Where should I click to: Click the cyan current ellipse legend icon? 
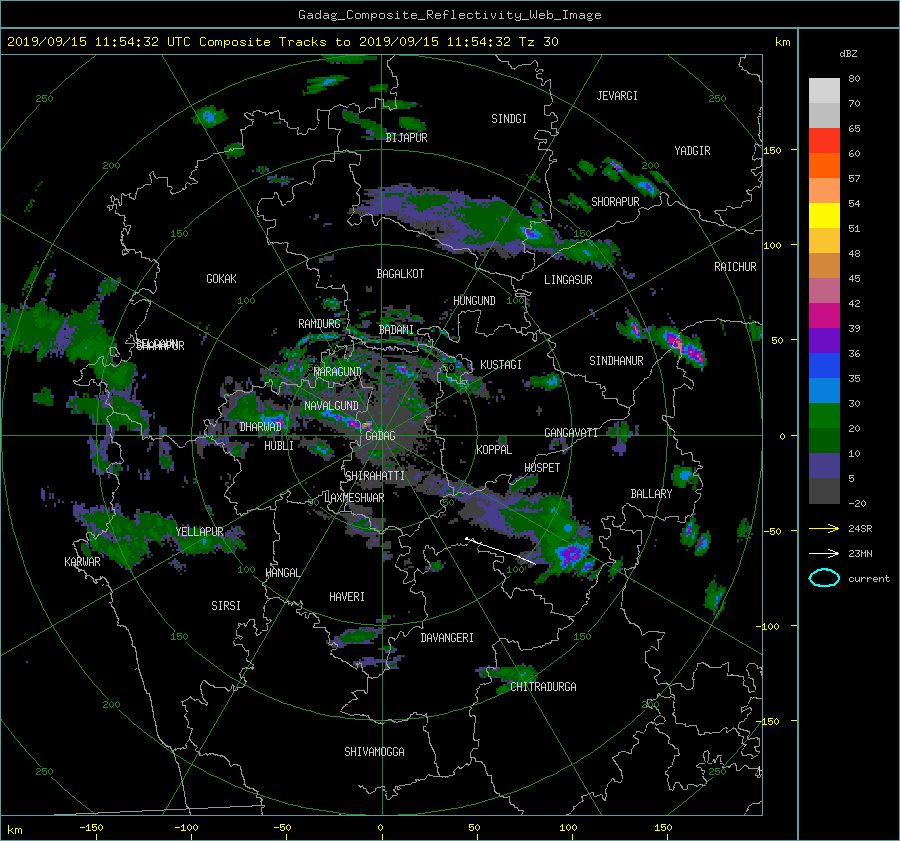click(x=824, y=578)
